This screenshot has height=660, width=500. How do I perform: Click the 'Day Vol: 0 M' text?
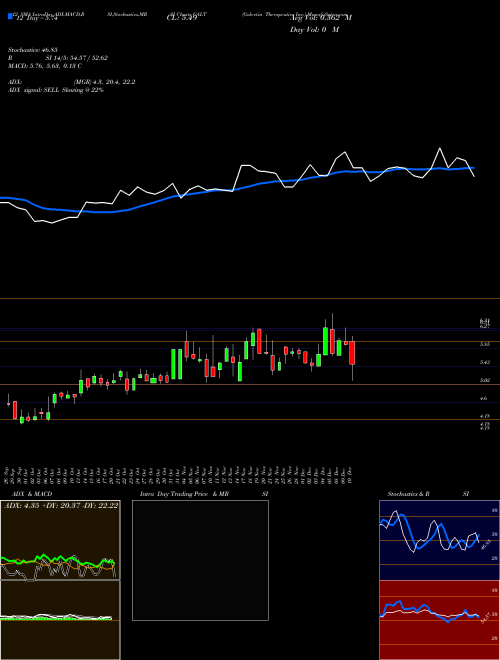tap(314, 30)
